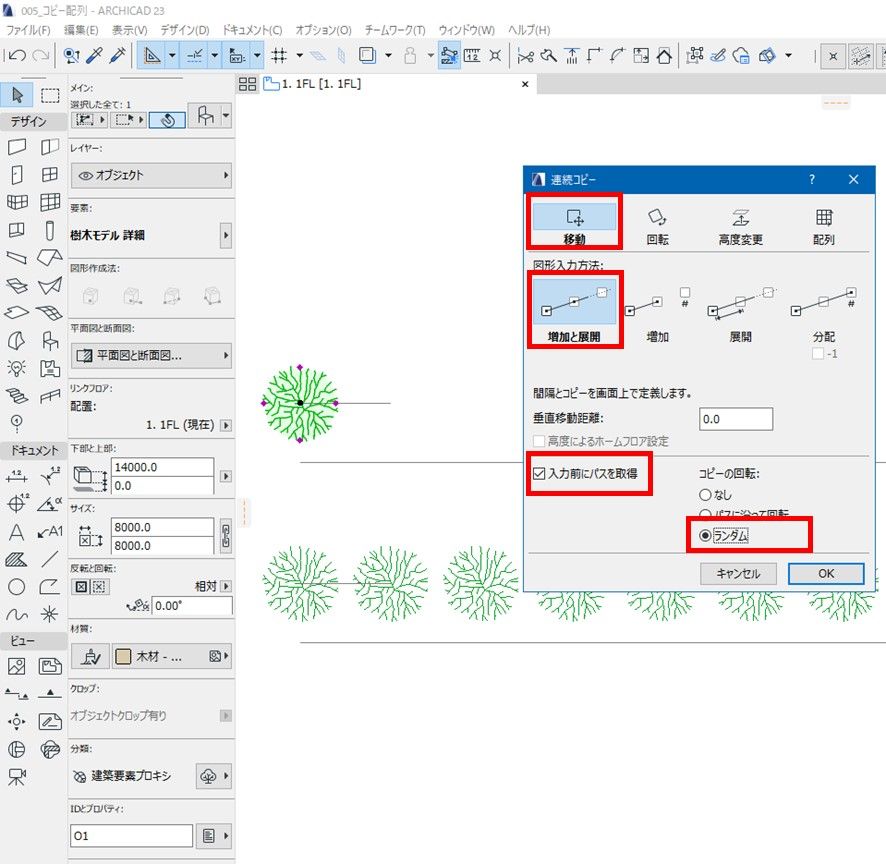The image size is (886, 864).
Task: Click the ? help button in dialog
Action: pyautogui.click(x=811, y=179)
